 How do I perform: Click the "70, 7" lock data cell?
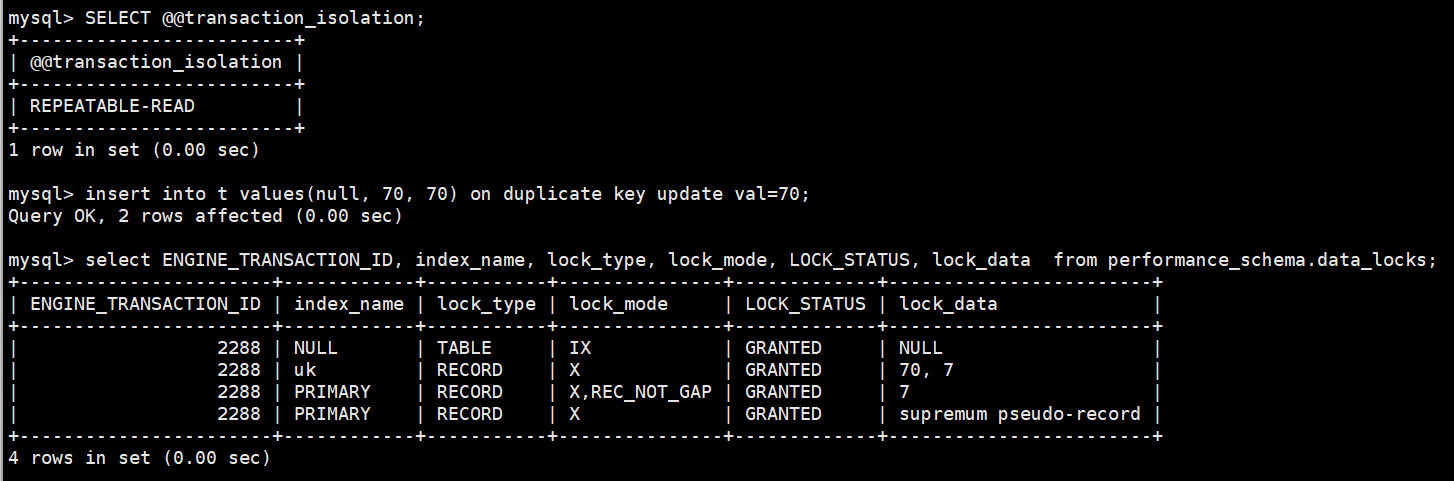926,370
